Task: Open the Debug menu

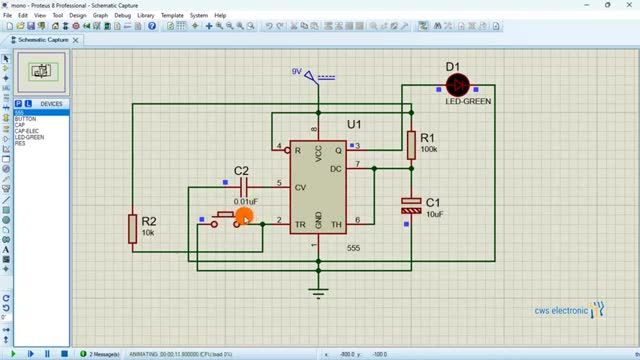Action: coord(122,16)
